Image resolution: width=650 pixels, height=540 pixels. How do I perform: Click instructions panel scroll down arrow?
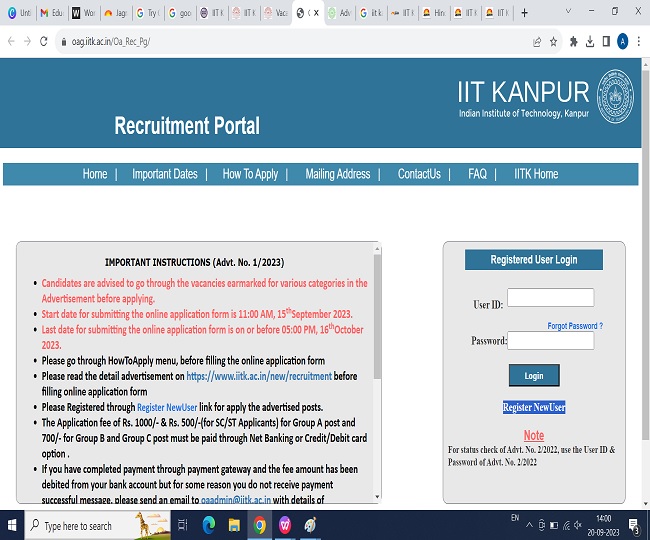[377, 496]
